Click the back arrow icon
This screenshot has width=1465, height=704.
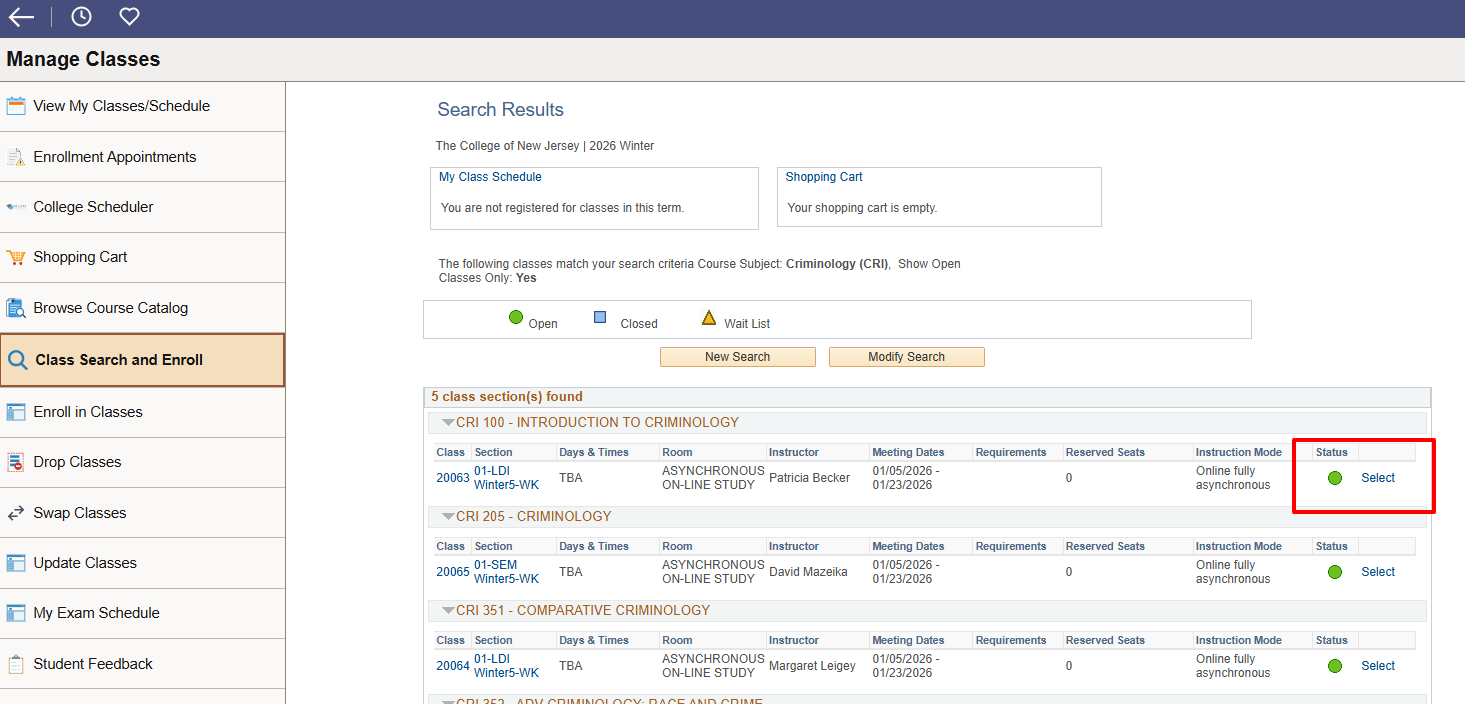[21, 17]
